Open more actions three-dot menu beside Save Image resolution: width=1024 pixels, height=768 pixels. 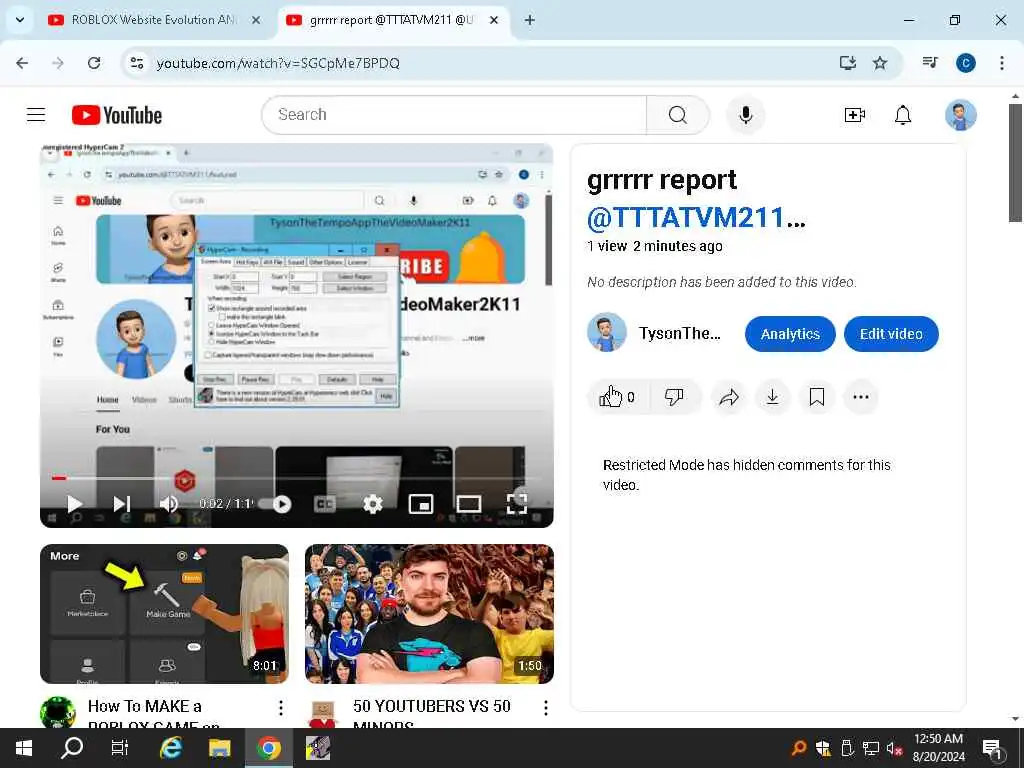click(x=861, y=396)
